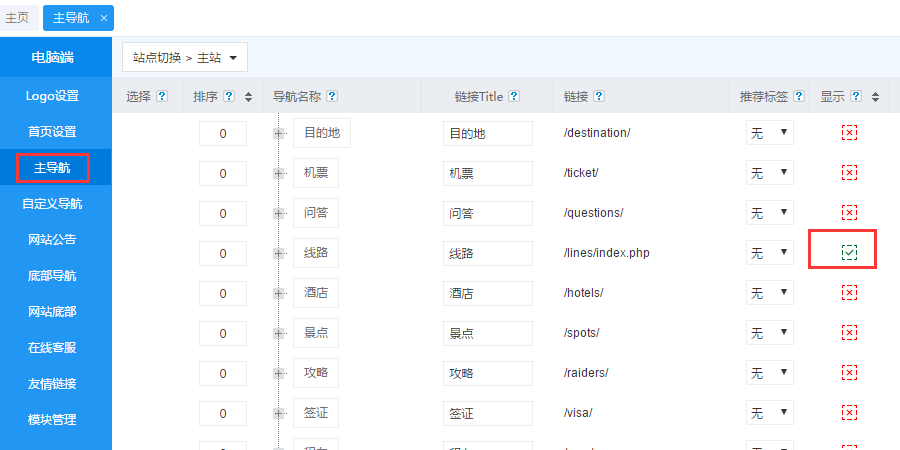
Task: Open Logo设置 in the sidebar
Action: (52, 96)
